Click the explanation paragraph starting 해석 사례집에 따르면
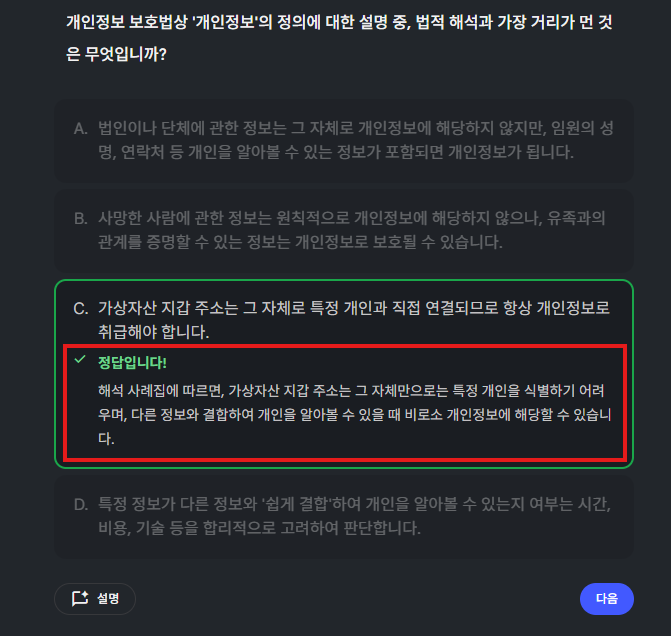The image size is (671, 636). coord(354,414)
